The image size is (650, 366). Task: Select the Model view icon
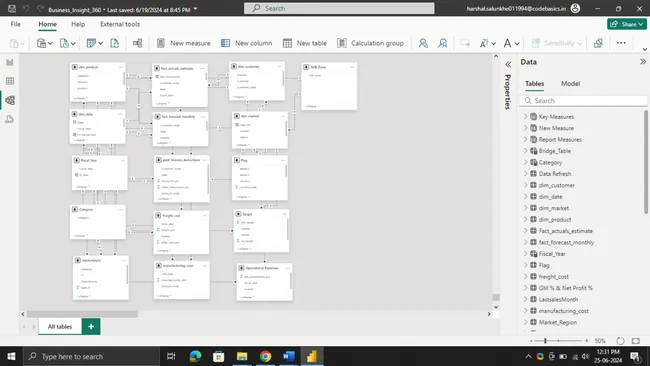coord(10,100)
